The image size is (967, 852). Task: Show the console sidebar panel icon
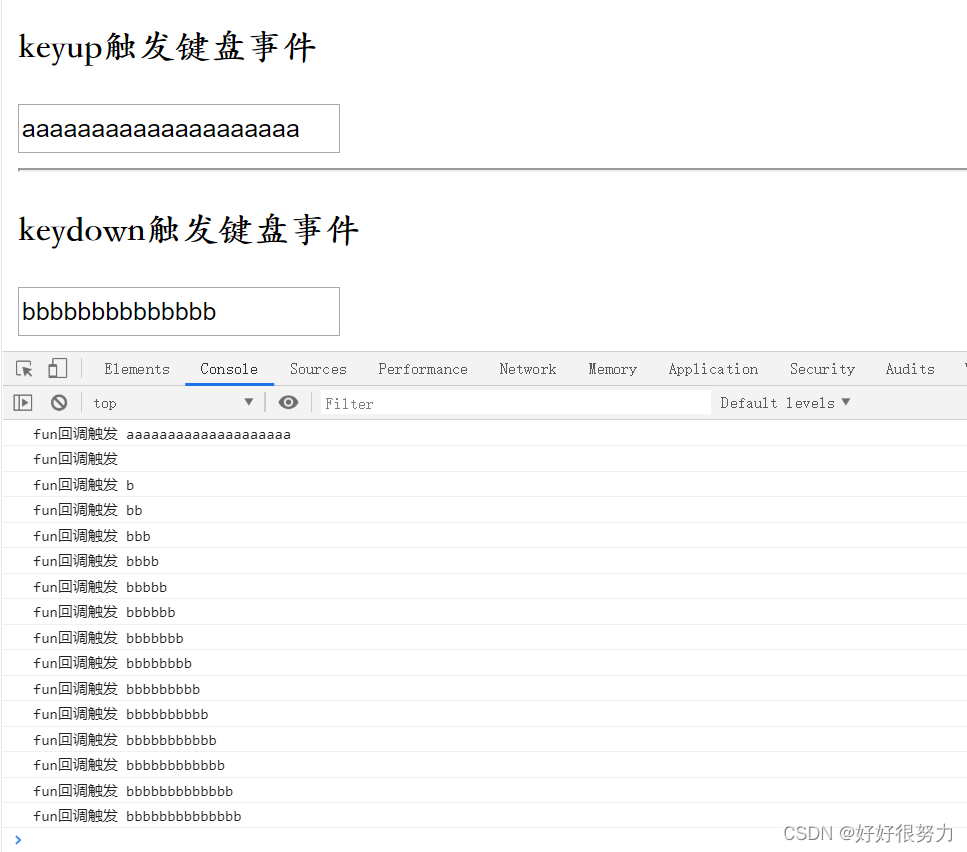pyautogui.click(x=23, y=403)
